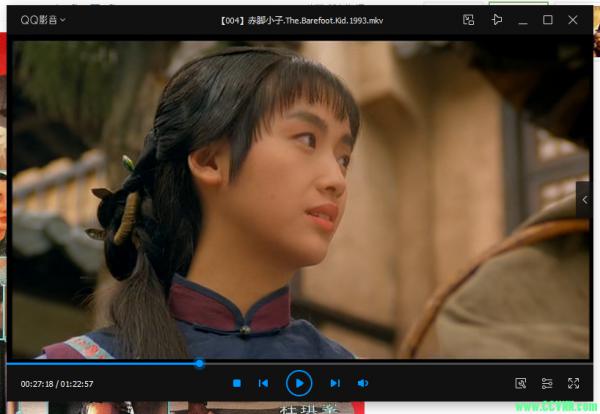Image resolution: width=600 pixels, height=414 pixels.
Task: Open the QQ影音 main menu dropdown
Action: click(x=43, y=20)
